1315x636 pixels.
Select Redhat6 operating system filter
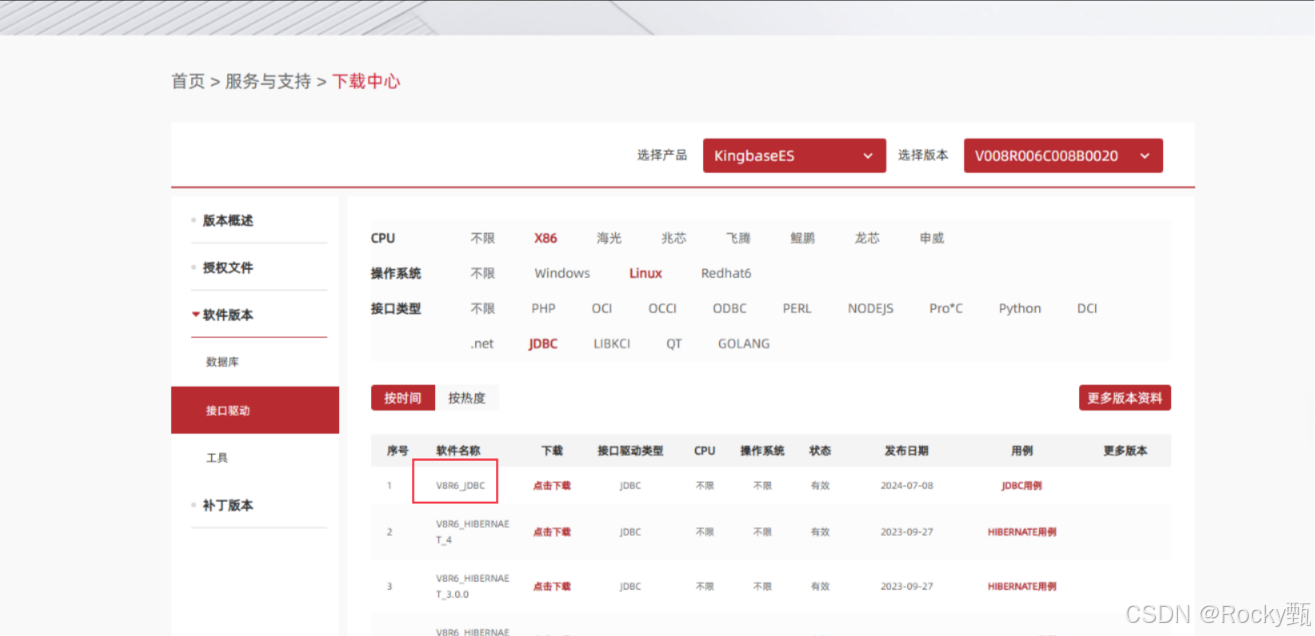(x=726, y=273)
